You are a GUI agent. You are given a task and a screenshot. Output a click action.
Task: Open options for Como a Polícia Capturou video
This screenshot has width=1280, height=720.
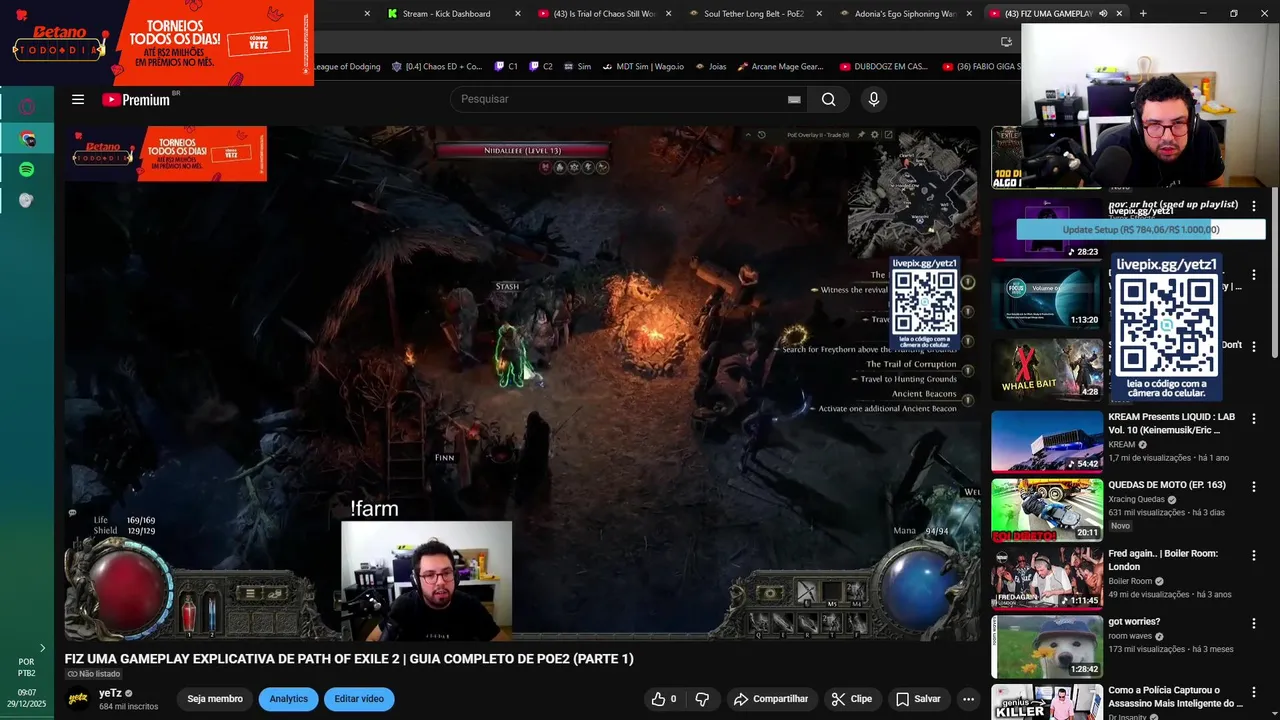[x=1254, y=692]
